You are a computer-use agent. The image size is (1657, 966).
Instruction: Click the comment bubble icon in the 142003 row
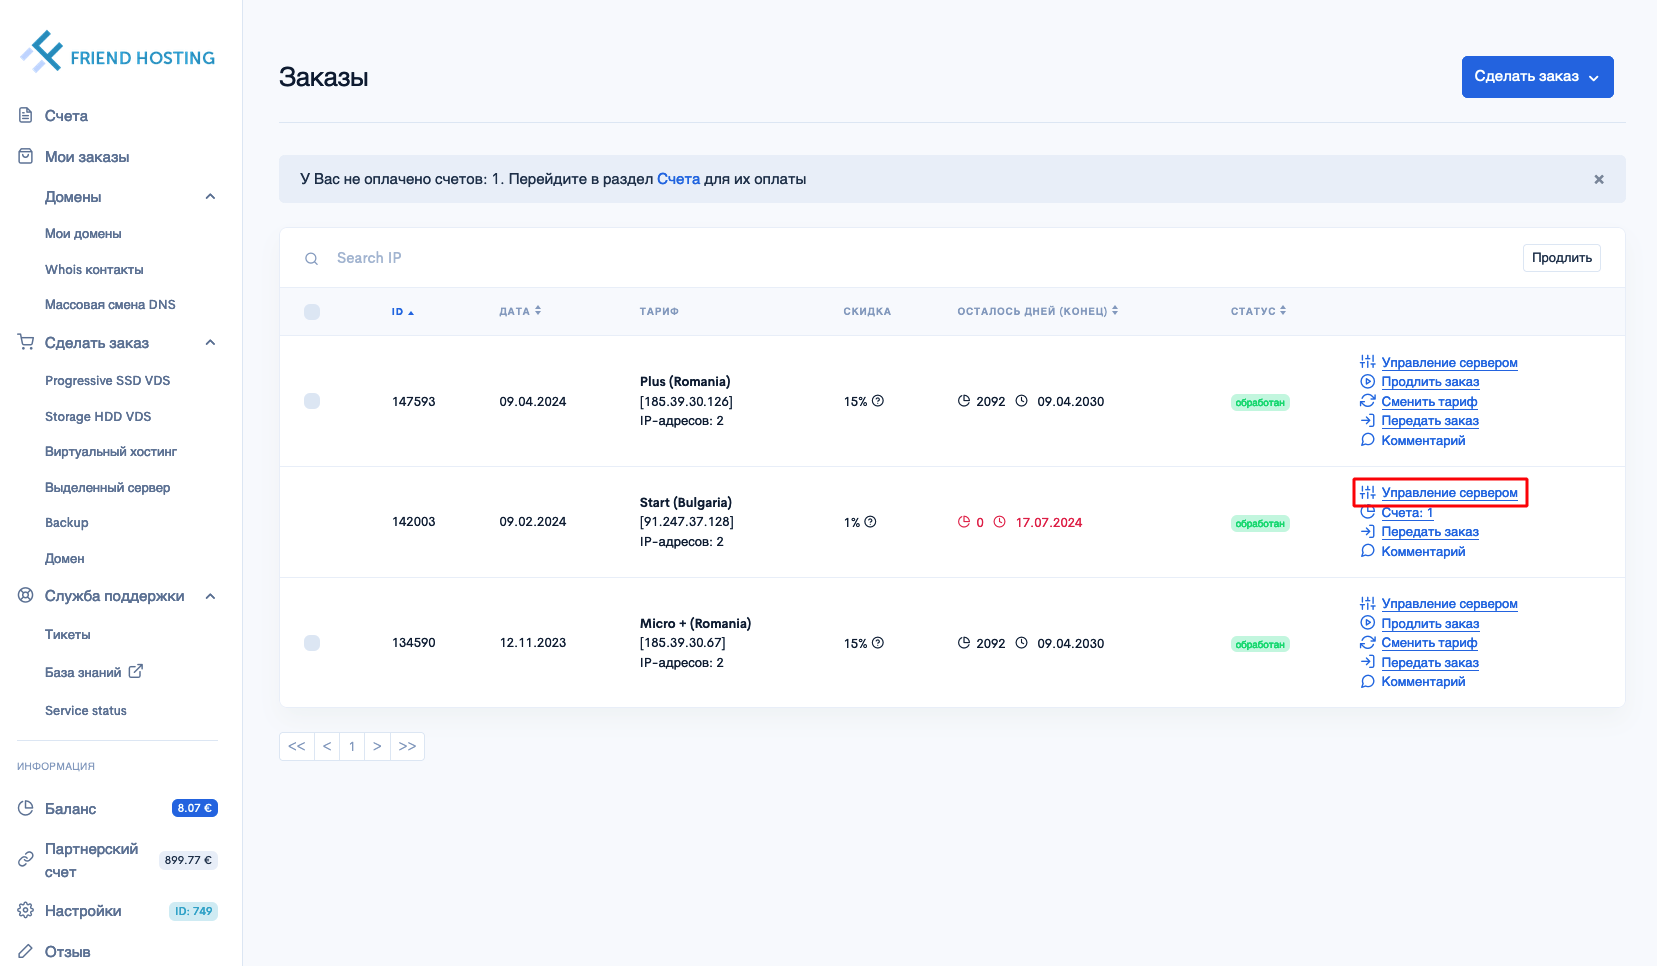[1368, 551]
